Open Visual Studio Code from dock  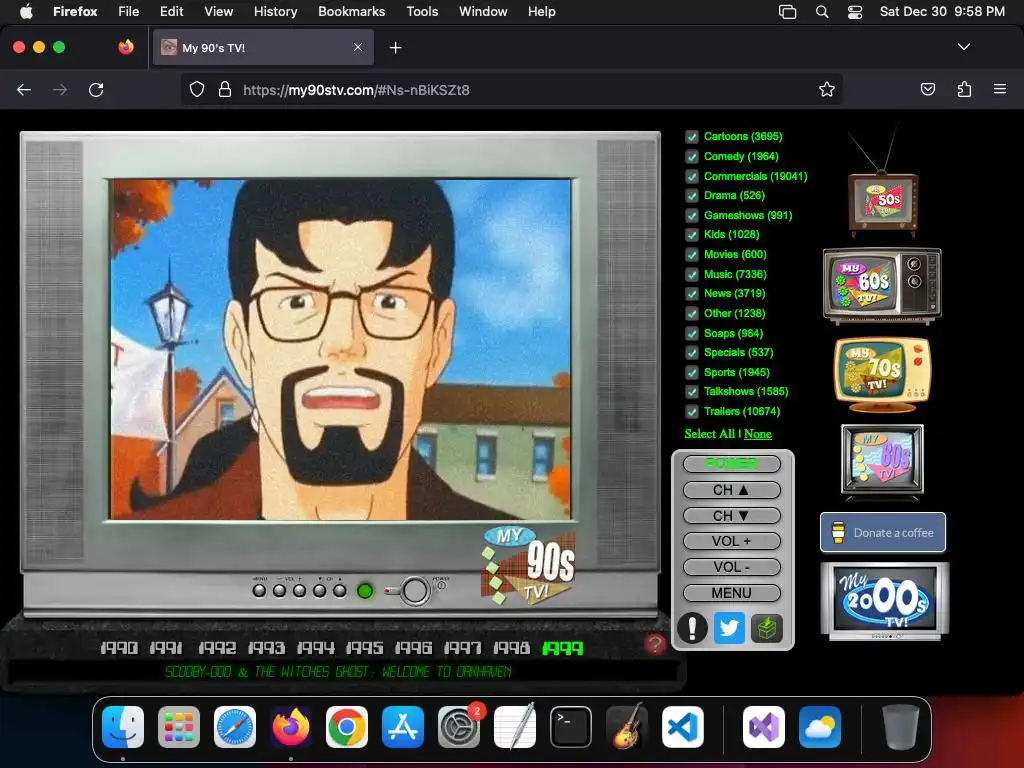pos(682,727)
